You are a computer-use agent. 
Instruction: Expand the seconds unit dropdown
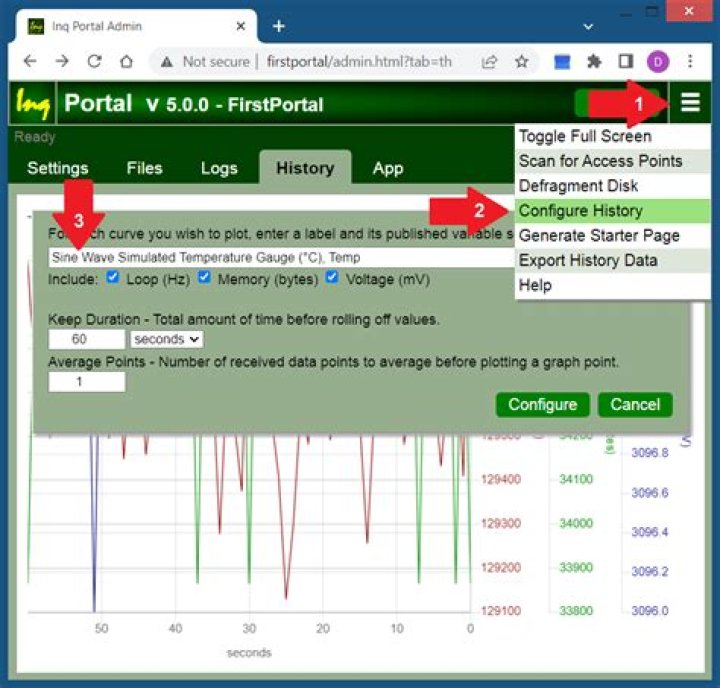(x=167, y=339)
